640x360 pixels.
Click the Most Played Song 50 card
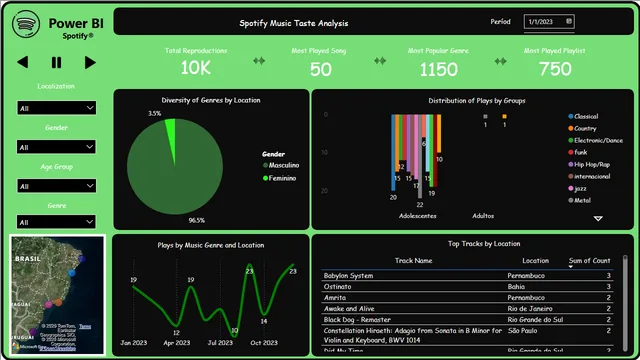(319, 62)
